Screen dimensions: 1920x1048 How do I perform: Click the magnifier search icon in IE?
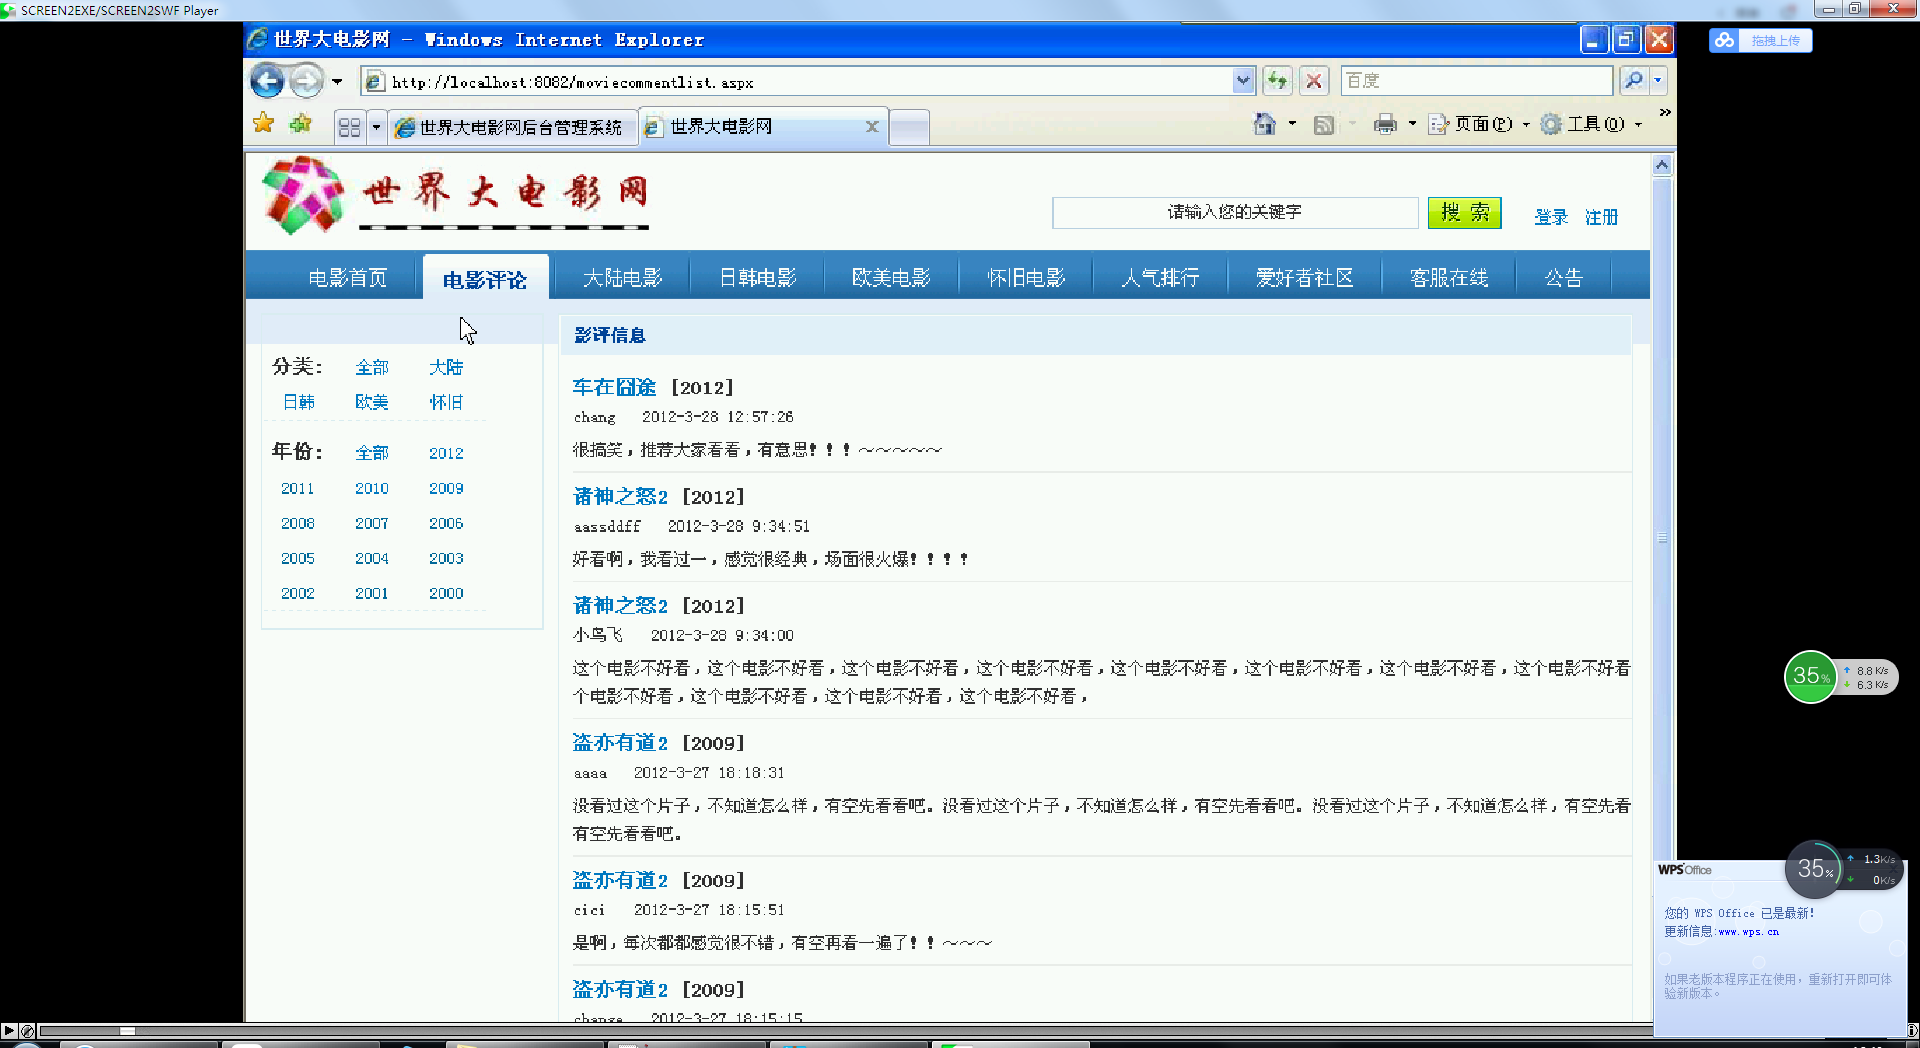[1634, 80]
